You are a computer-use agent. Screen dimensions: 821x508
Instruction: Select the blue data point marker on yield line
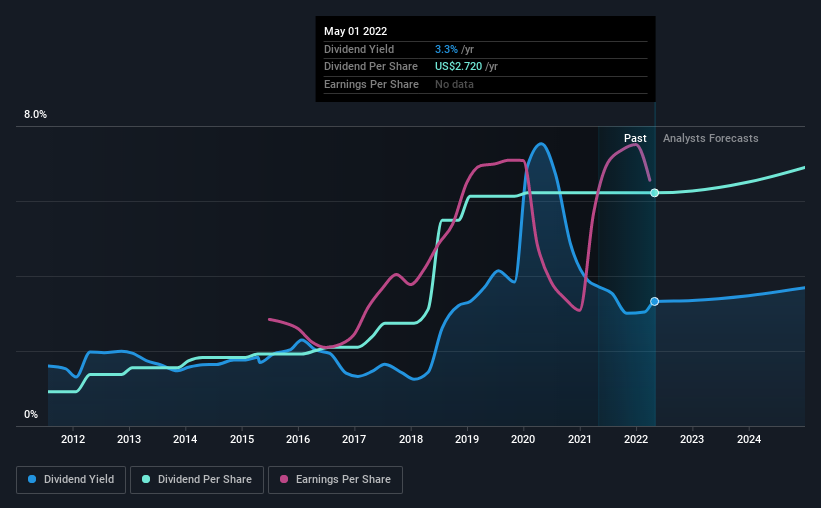coord(654,301)
